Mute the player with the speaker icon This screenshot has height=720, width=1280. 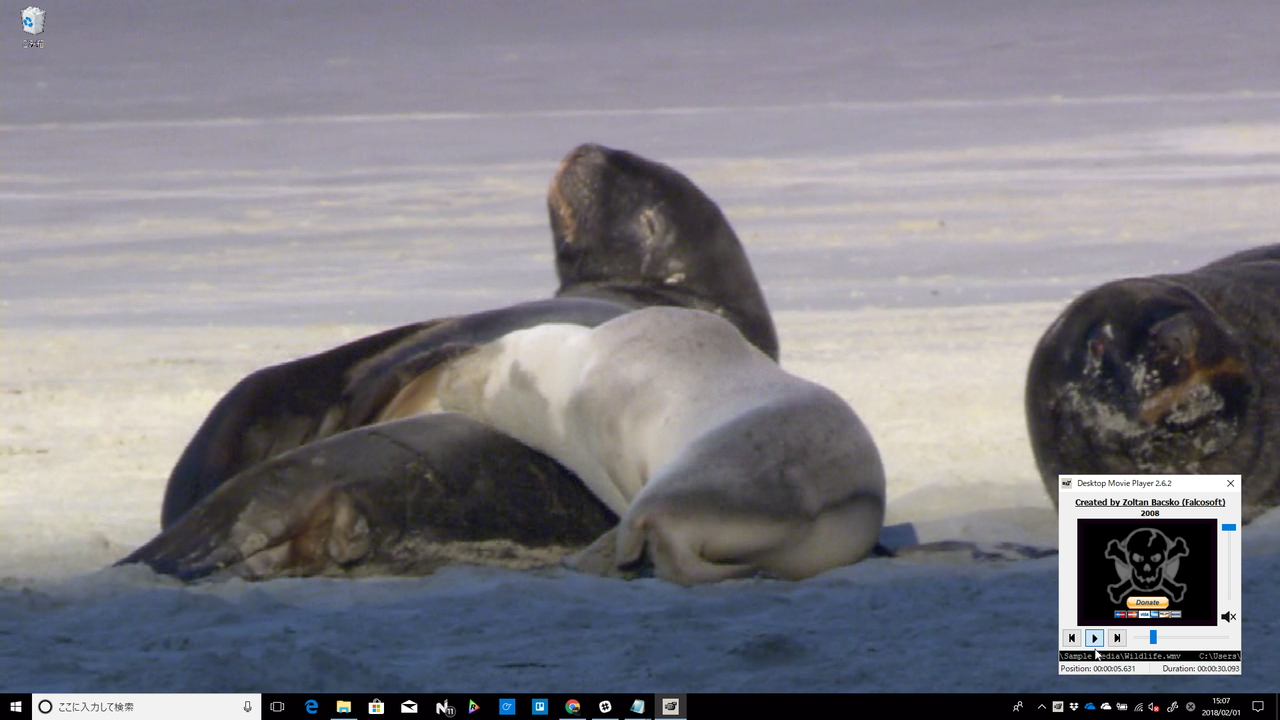pos(1227,616)
